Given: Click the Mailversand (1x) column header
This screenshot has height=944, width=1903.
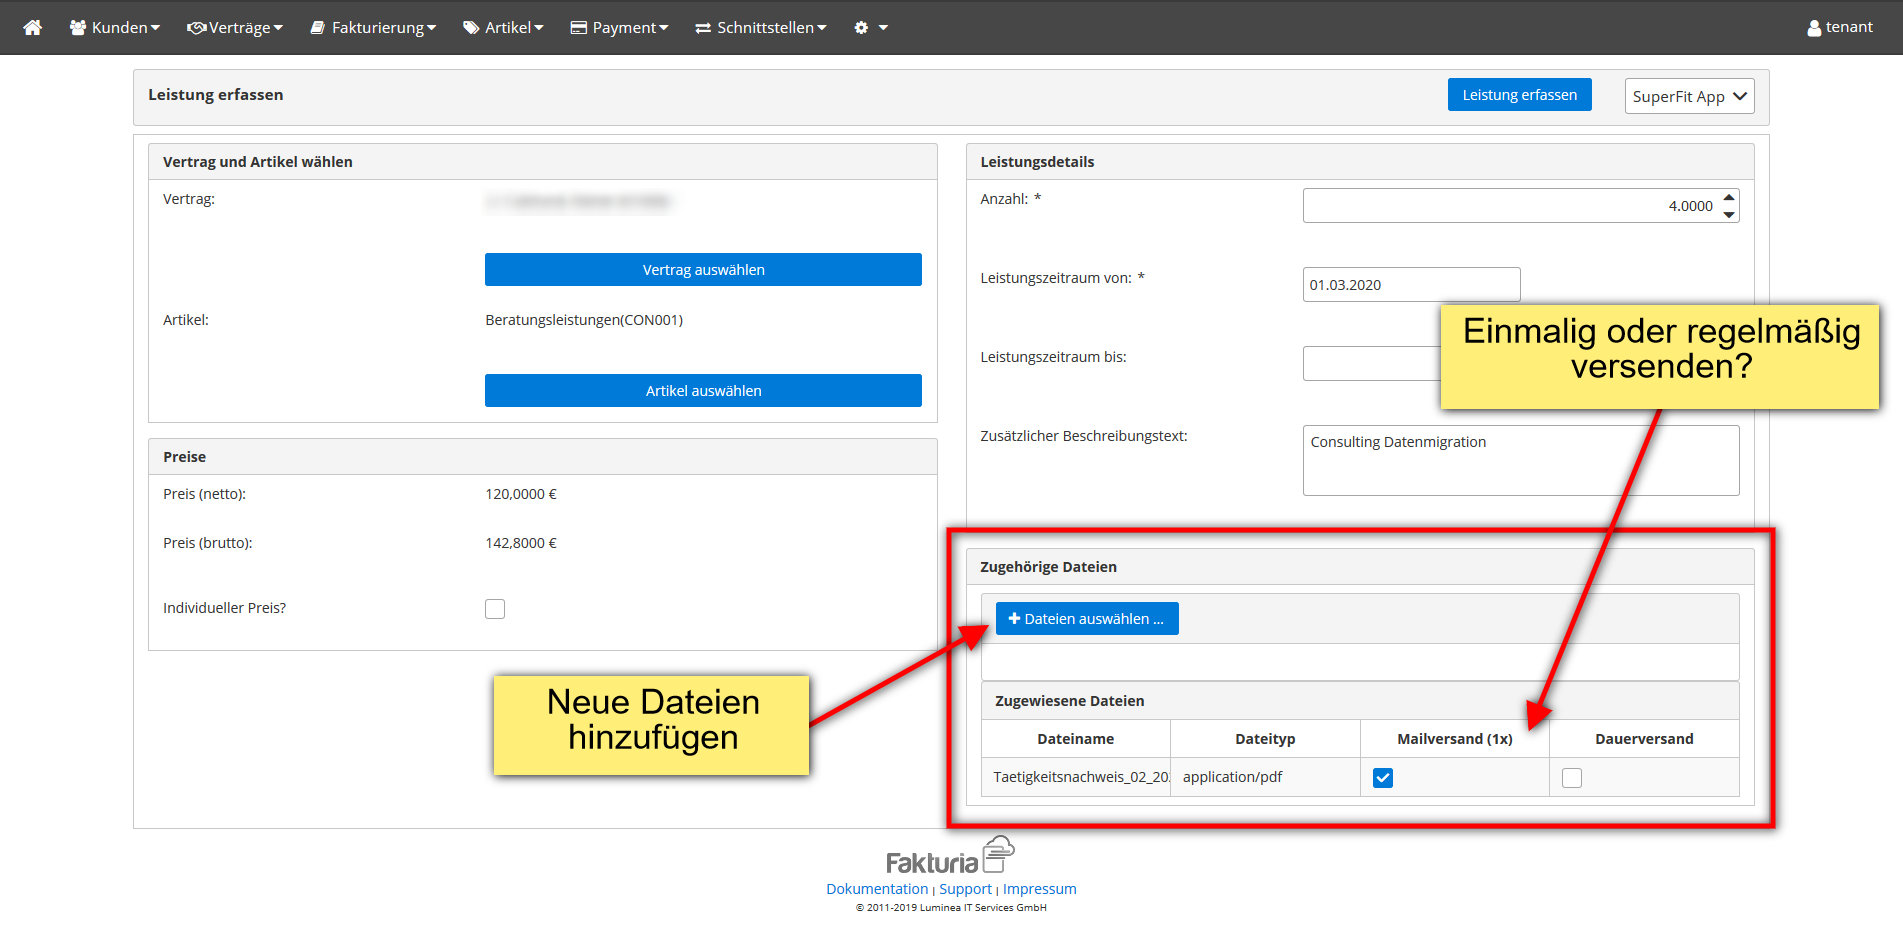Looking at the screenshot, I should coord(1454,739).
